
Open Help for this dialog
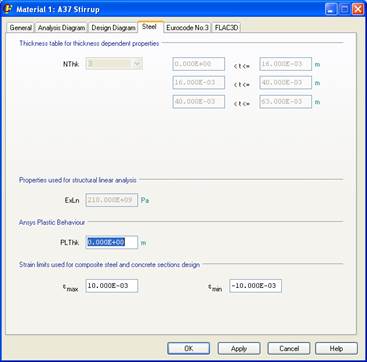[336, 349]
